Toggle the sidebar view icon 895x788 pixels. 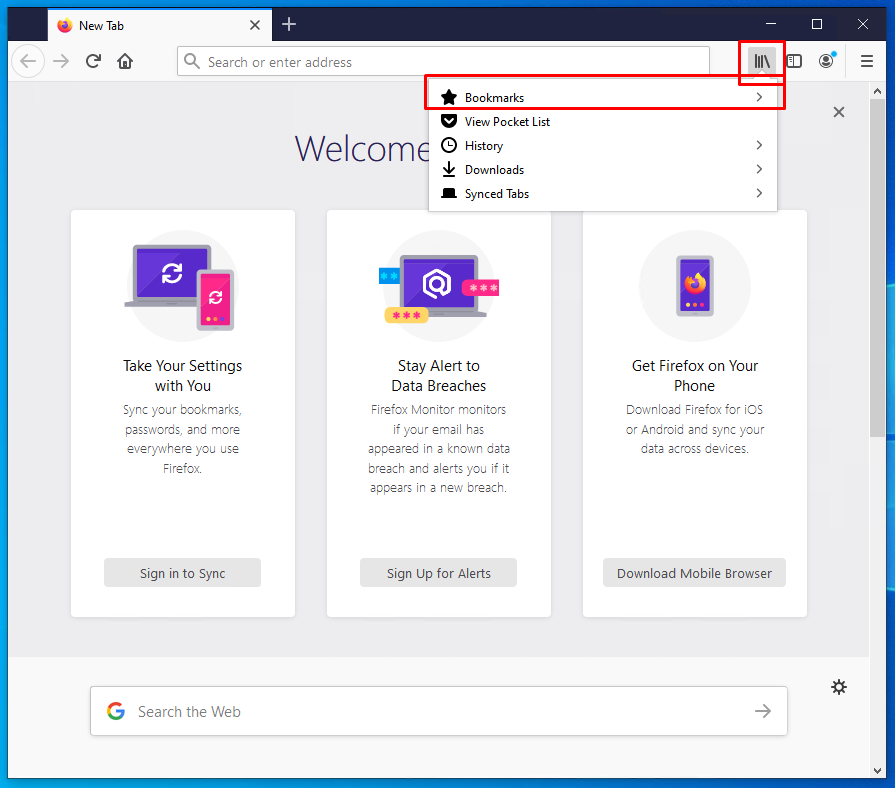[794, 61]
